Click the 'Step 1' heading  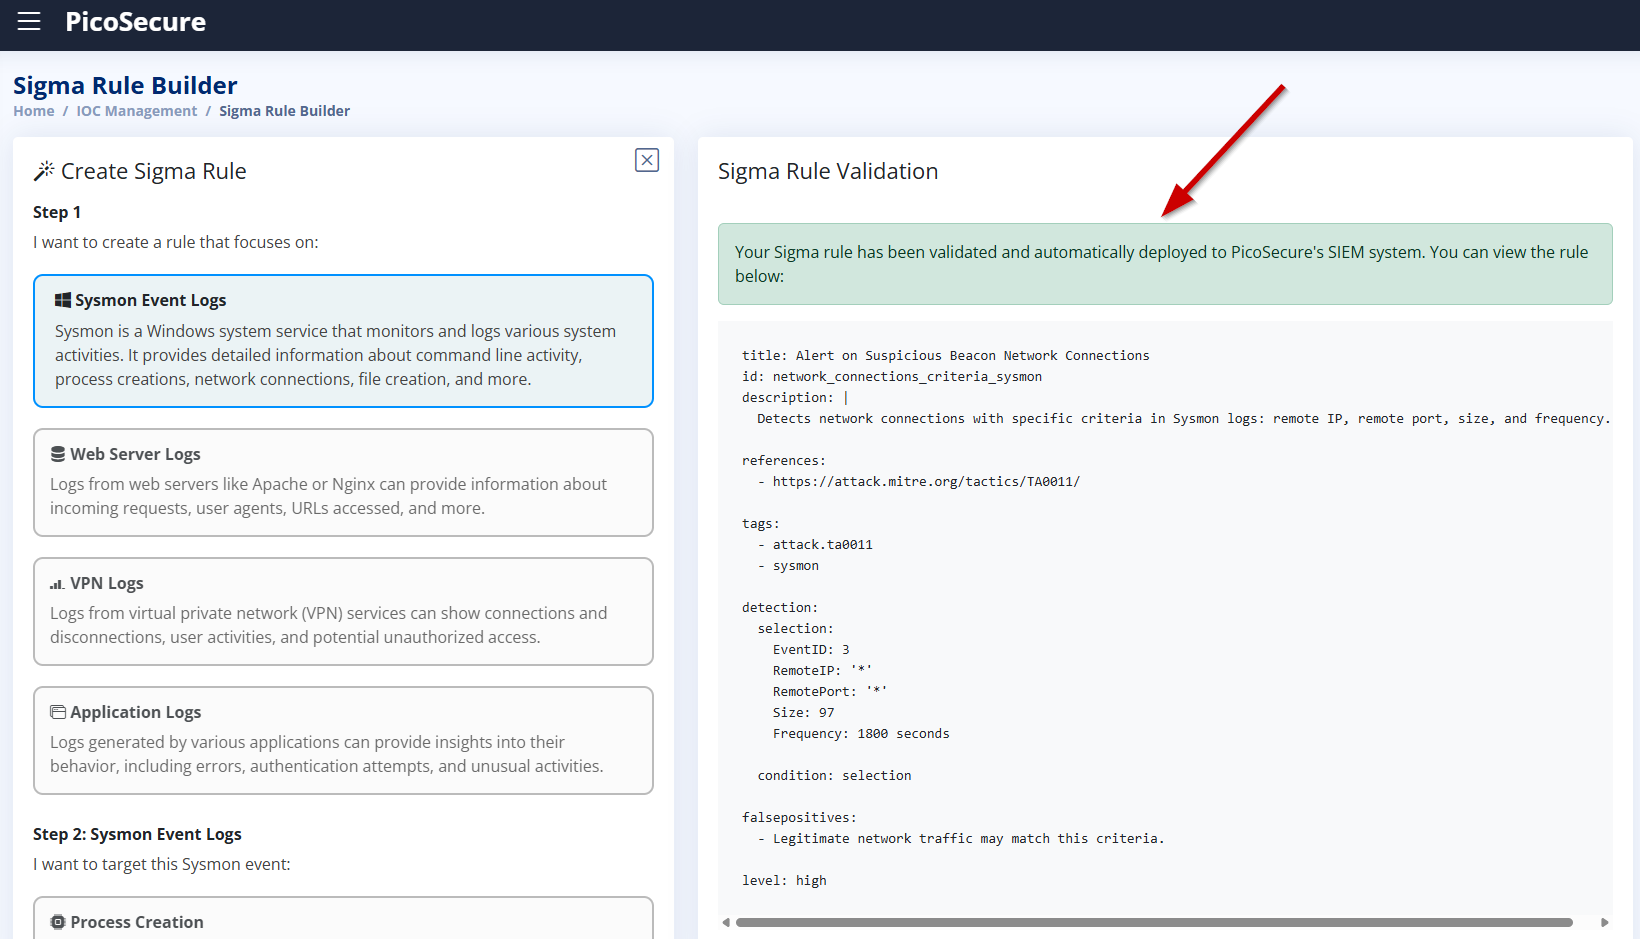click(x=57, y=212)
